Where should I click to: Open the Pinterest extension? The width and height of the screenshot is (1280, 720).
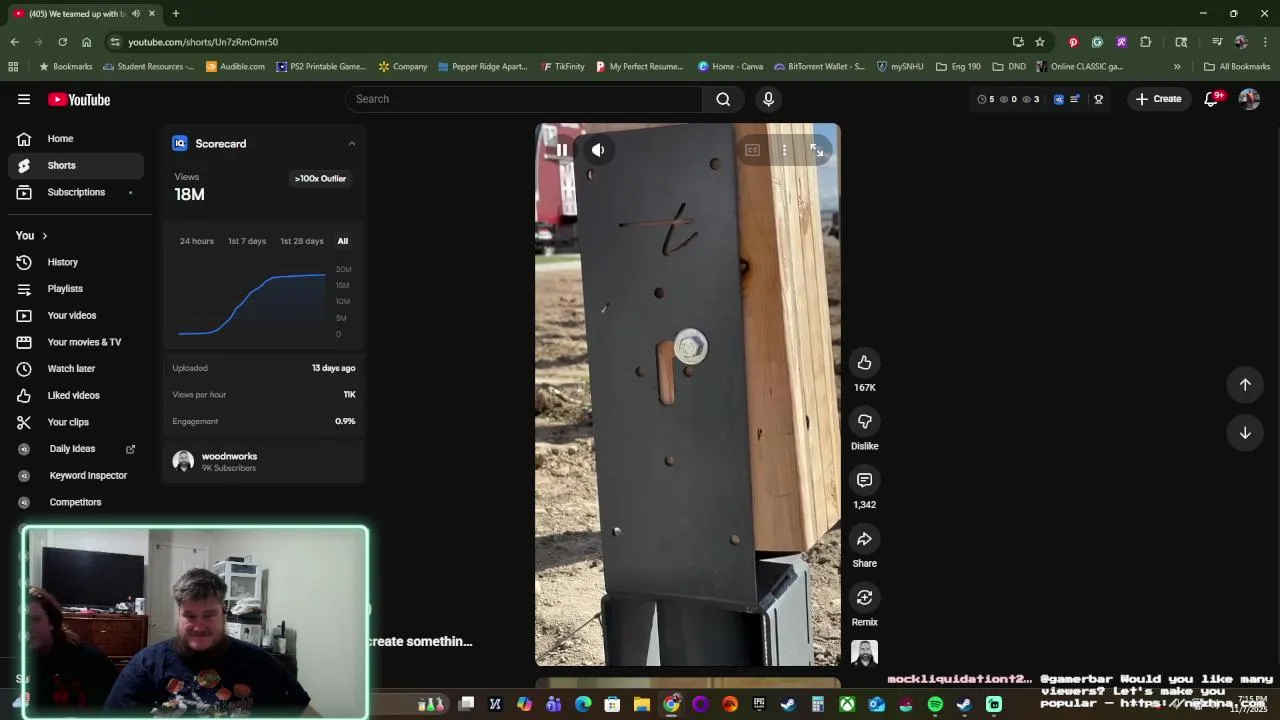tap(1073, 42)
